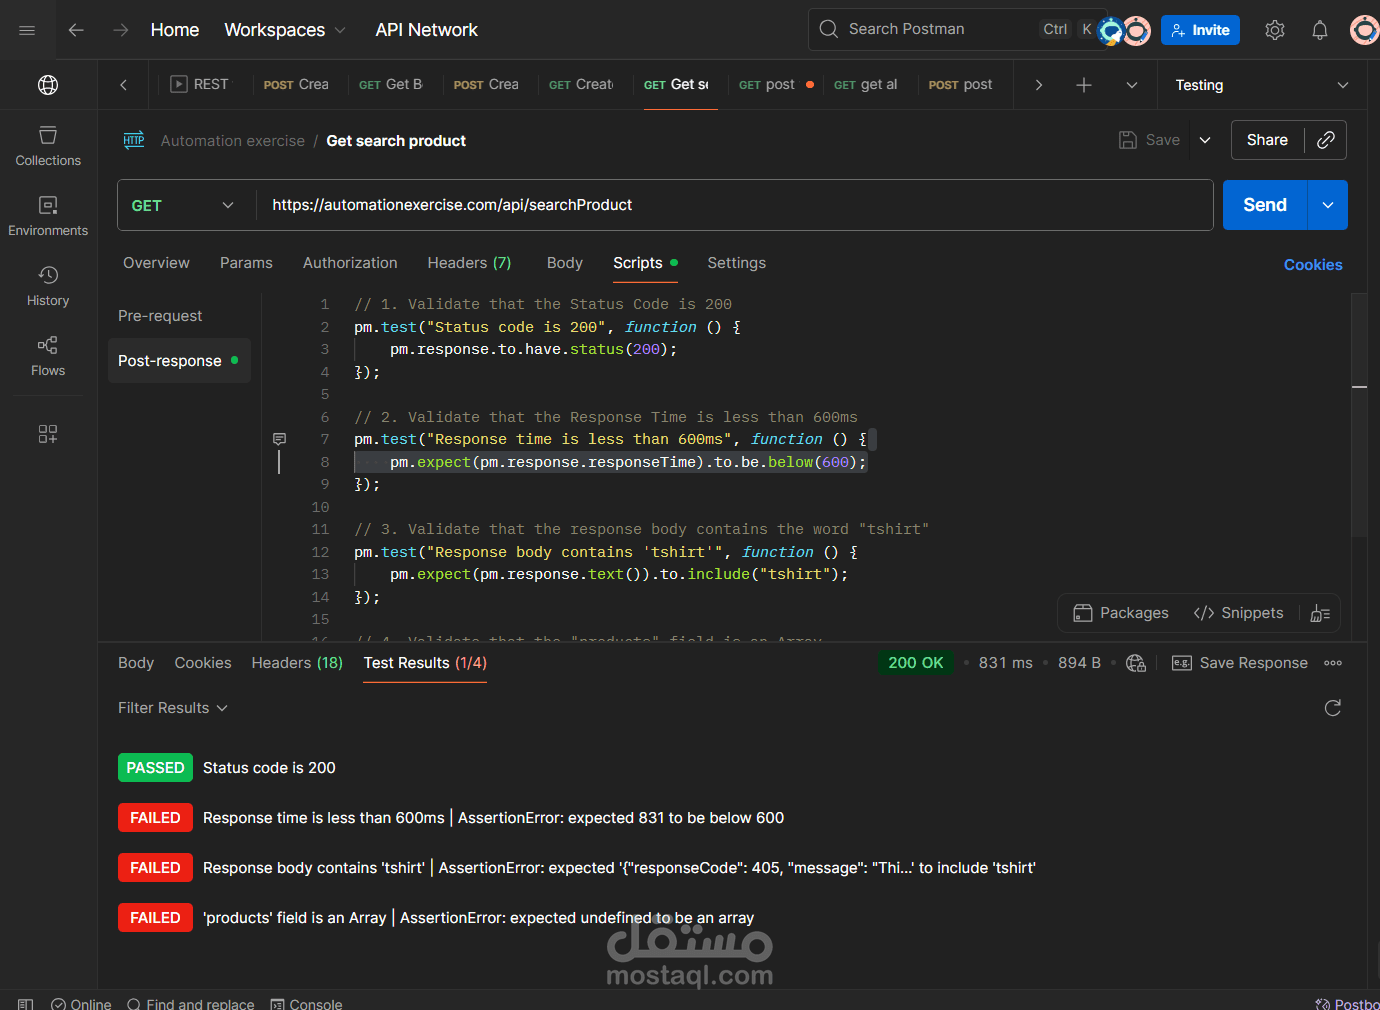Open History in the sidebar
The image size is (1380, 1010).
click(48, 286)
